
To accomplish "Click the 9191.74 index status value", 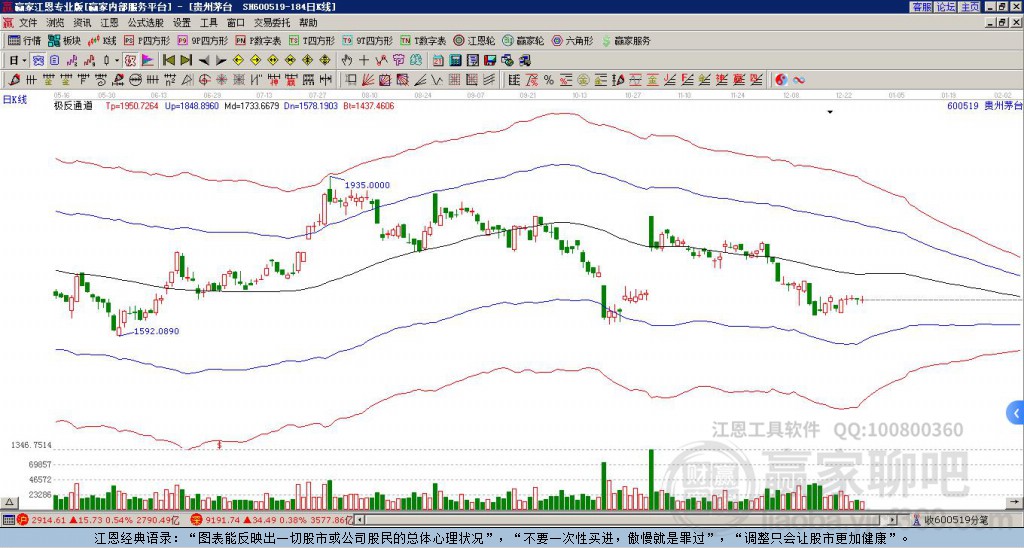I will 224,520.
